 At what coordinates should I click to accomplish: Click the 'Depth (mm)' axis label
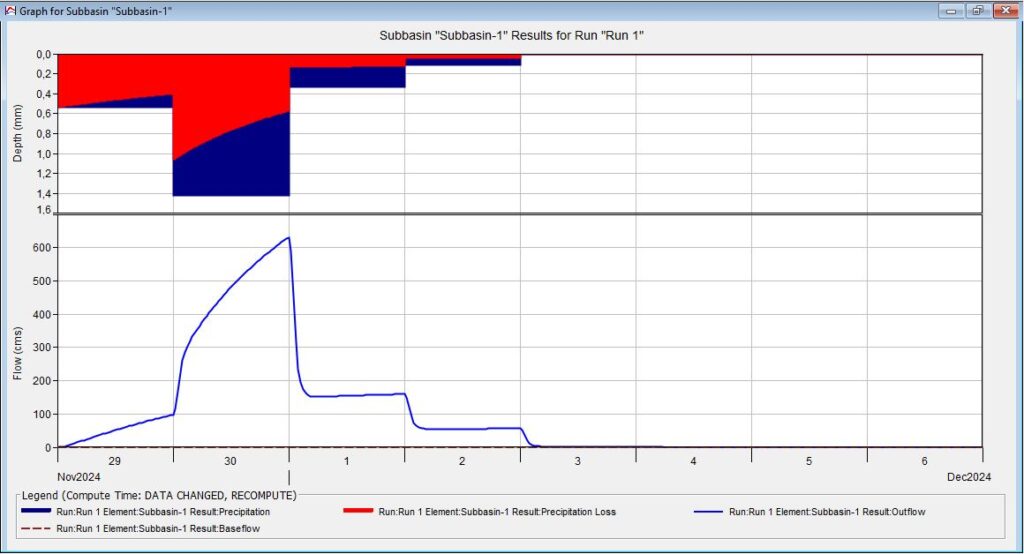tap(18, 132)
